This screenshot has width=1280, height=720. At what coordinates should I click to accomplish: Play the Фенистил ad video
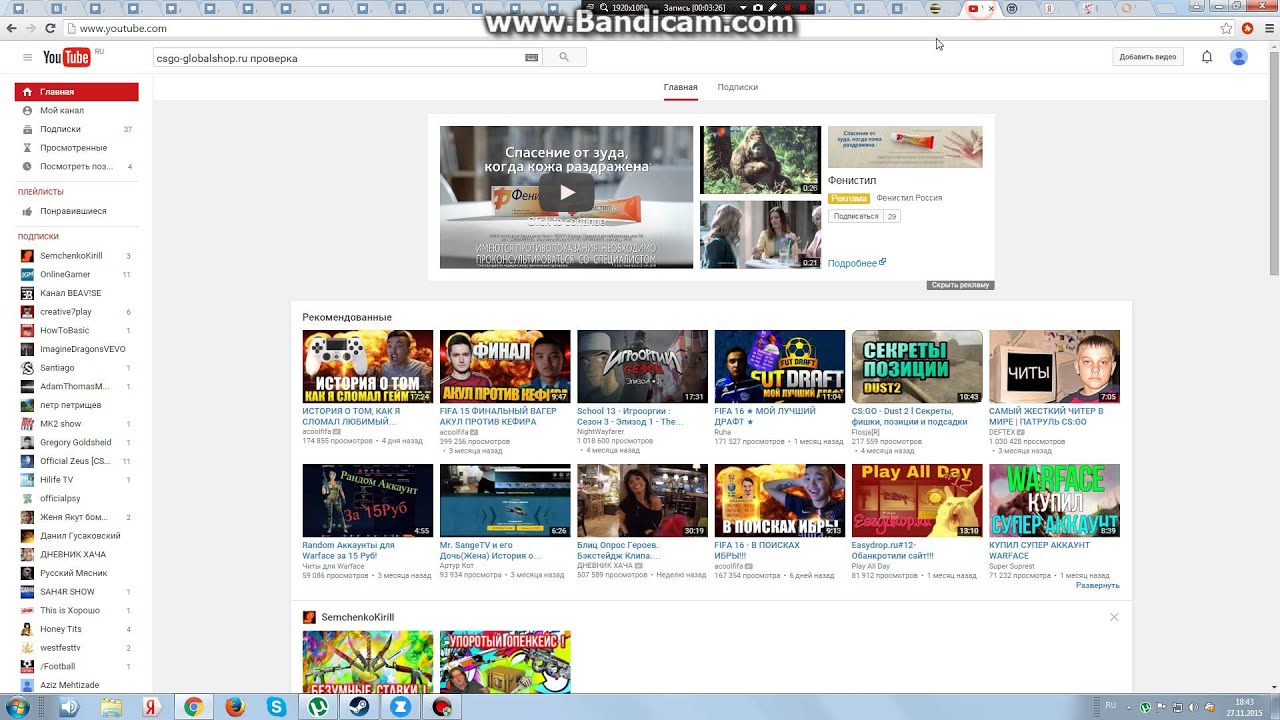click(566, 193)
